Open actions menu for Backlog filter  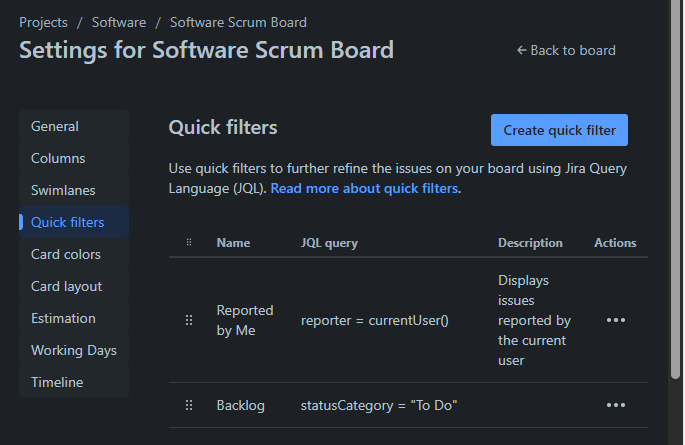pos(616,405)
